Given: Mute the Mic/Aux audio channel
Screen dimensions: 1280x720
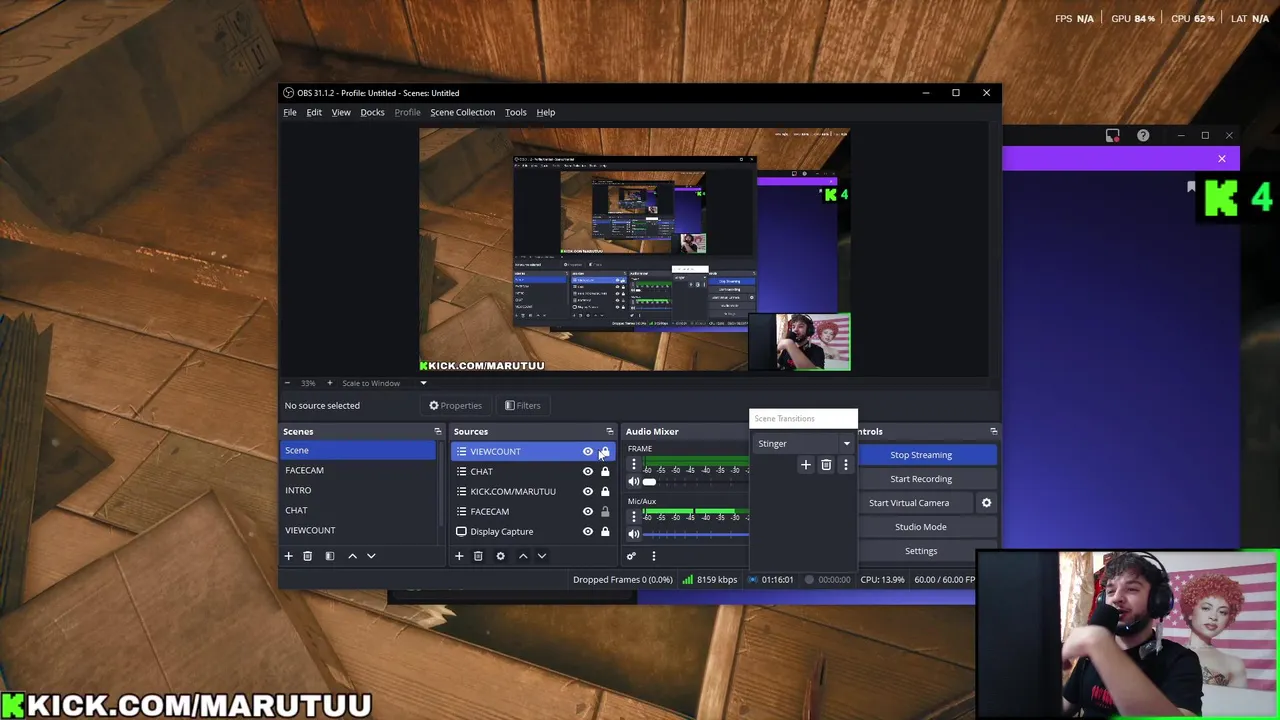Looking at the screenshot, I should 633,534.
